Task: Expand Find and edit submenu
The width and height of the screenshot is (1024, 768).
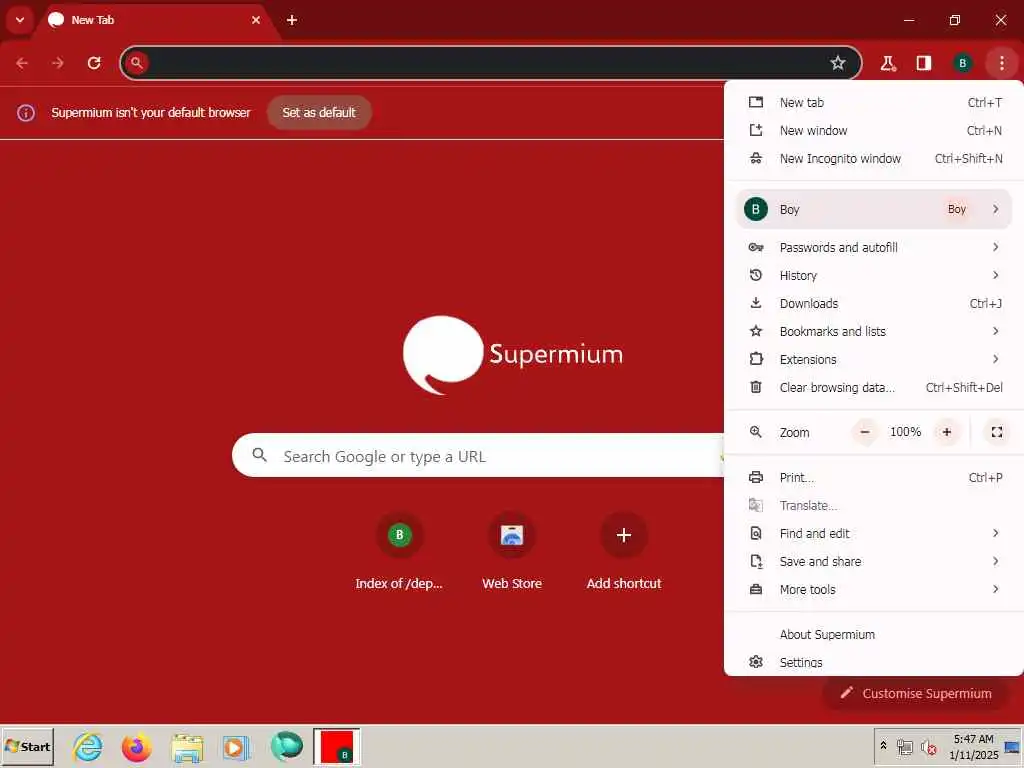Action: pos(874,534)
